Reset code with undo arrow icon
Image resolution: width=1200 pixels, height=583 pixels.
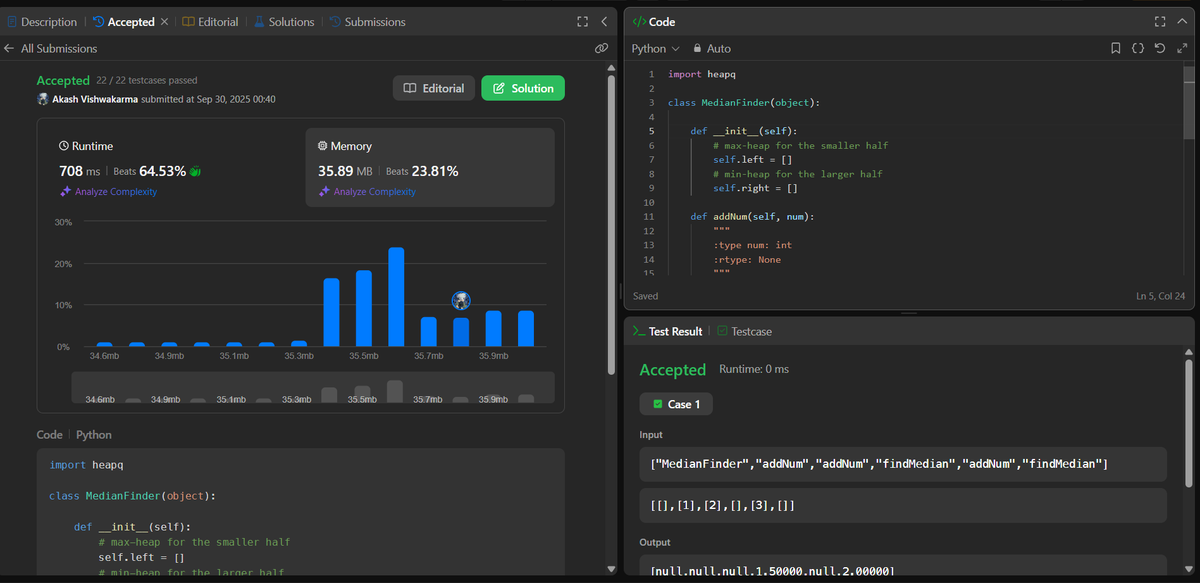pos(1159,48)
